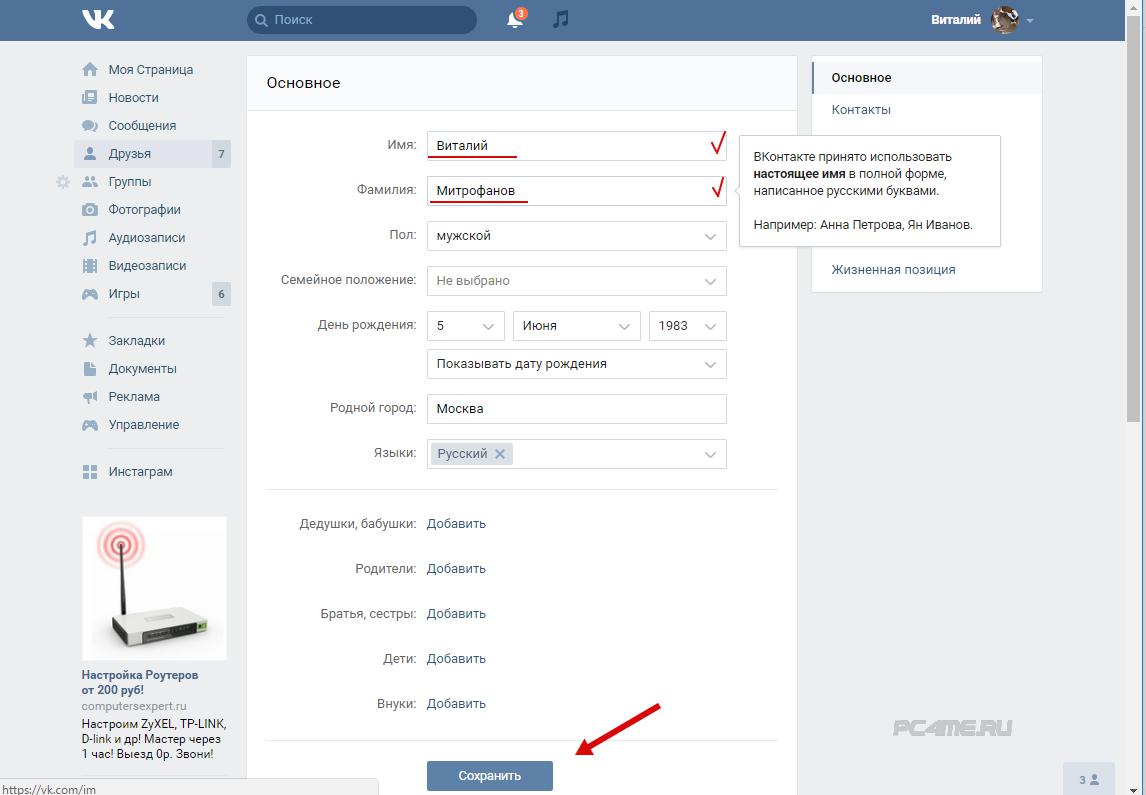Open the router ad thumbnail image
This screenshot has height=795, width=1146.
[x=154, y=588]
